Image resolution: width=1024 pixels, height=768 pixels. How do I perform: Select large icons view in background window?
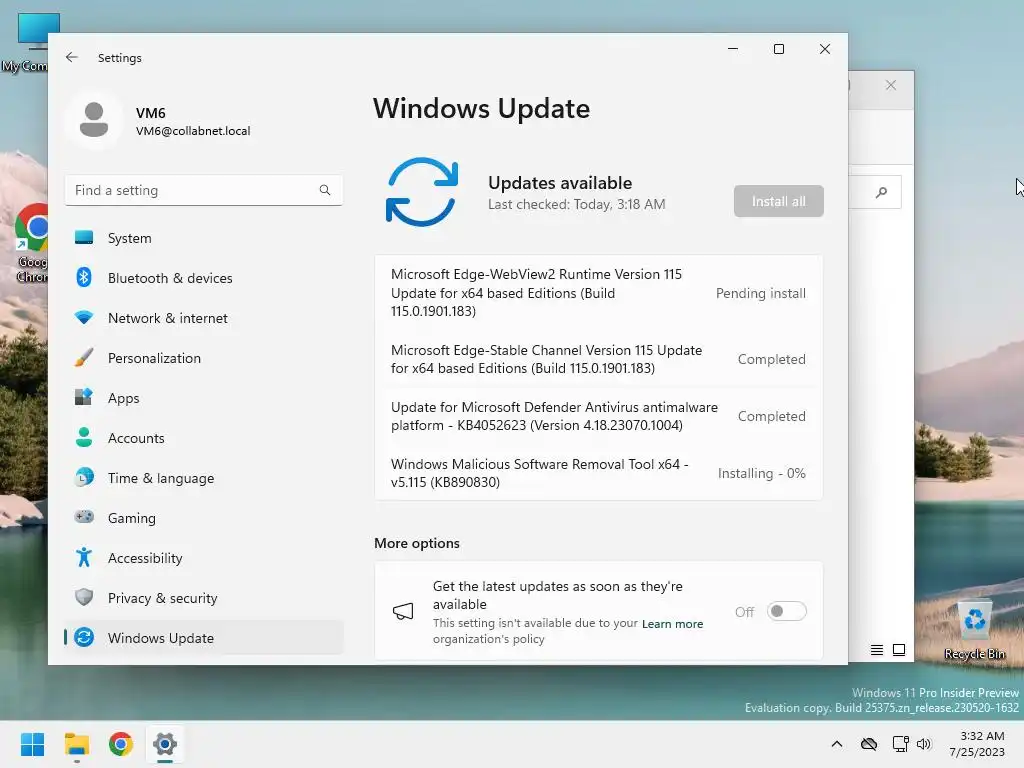pos(899,650)
